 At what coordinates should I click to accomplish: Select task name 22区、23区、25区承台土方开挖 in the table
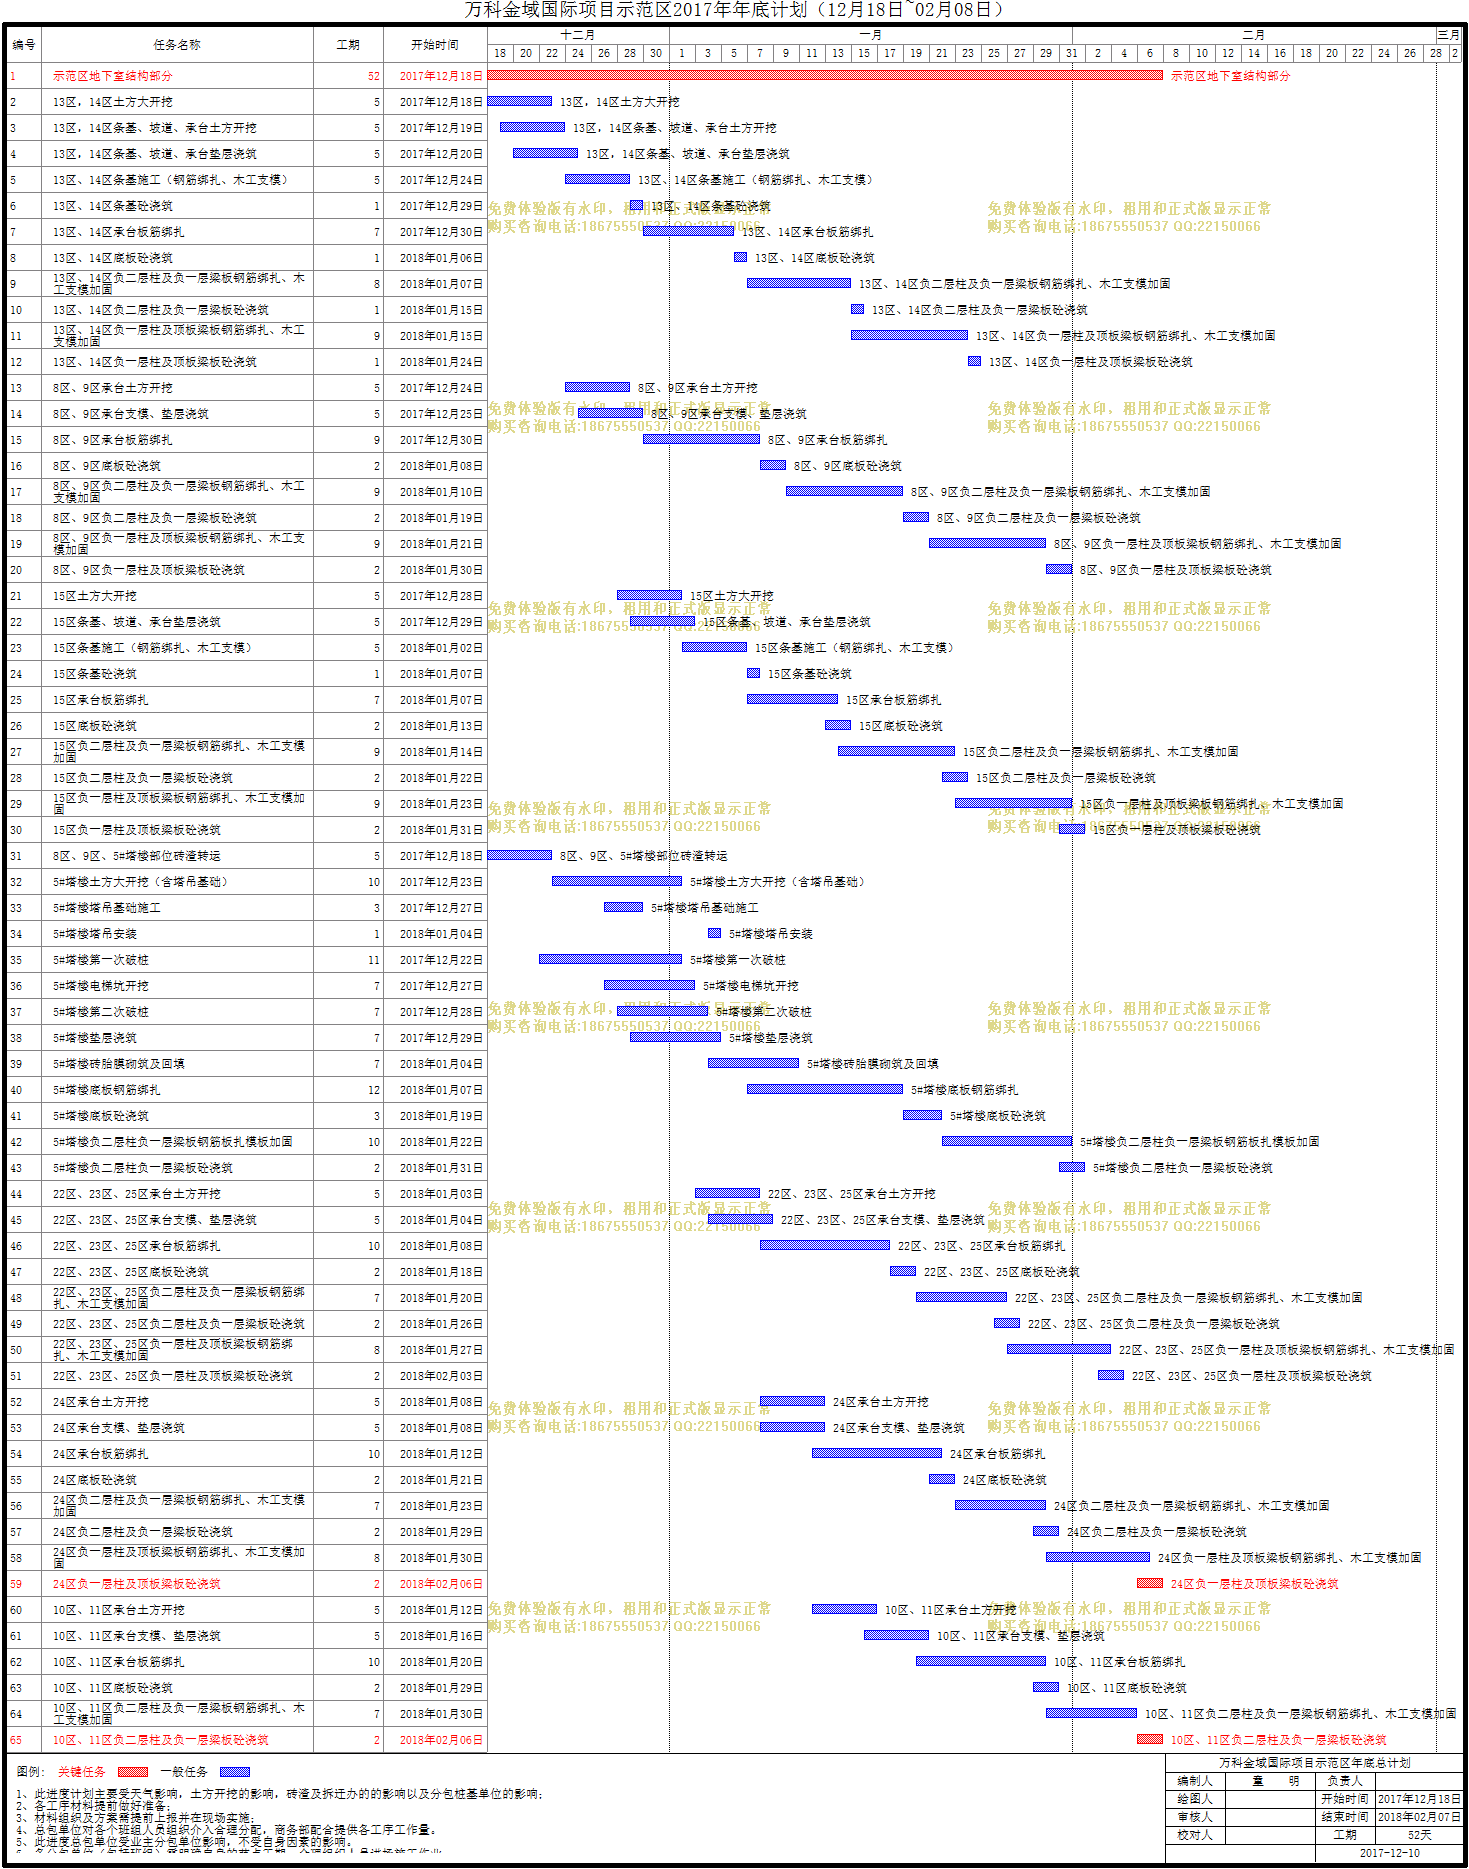pyautogui.click(x=136, y=1194)
